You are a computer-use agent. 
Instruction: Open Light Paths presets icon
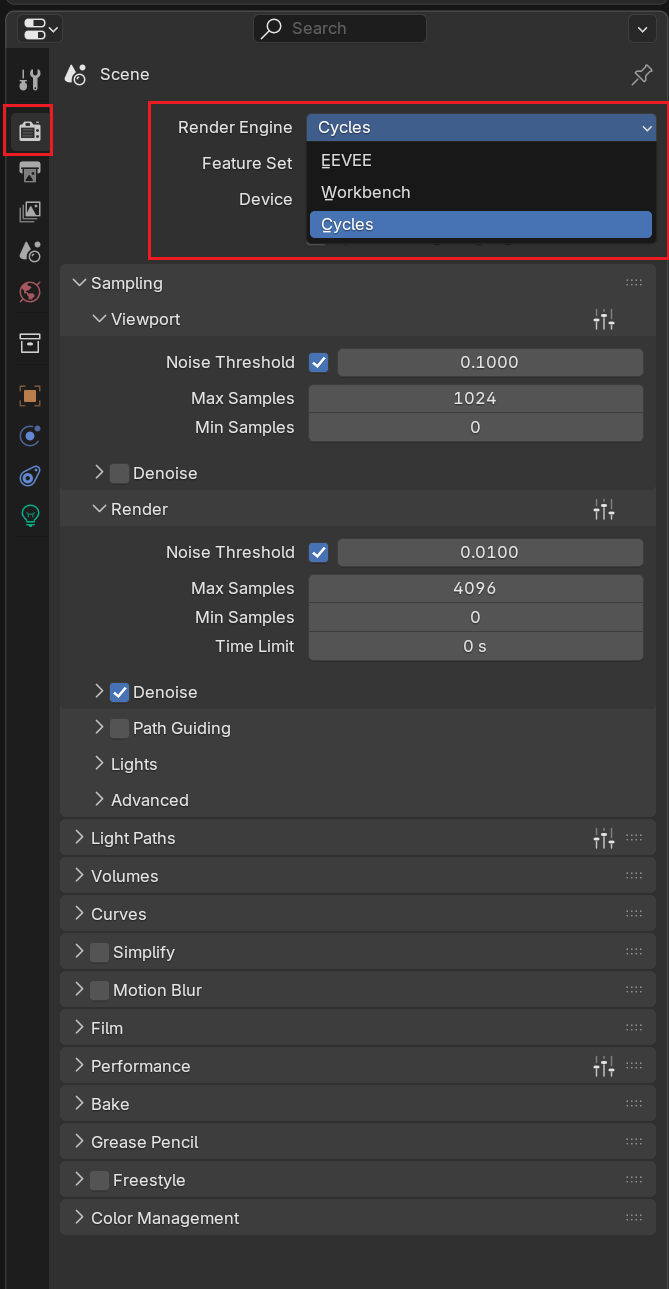[604, 839]
